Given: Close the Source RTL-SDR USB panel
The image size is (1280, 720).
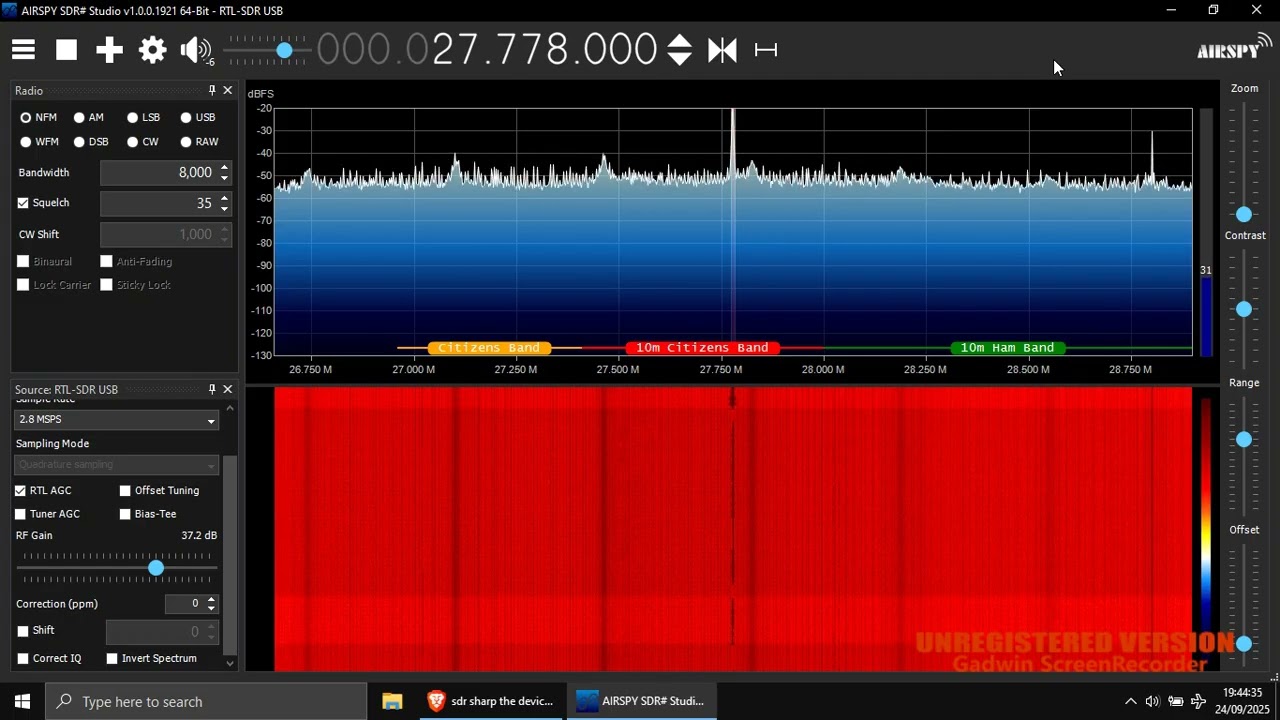Looking at the screenshot, I should 228,389.
